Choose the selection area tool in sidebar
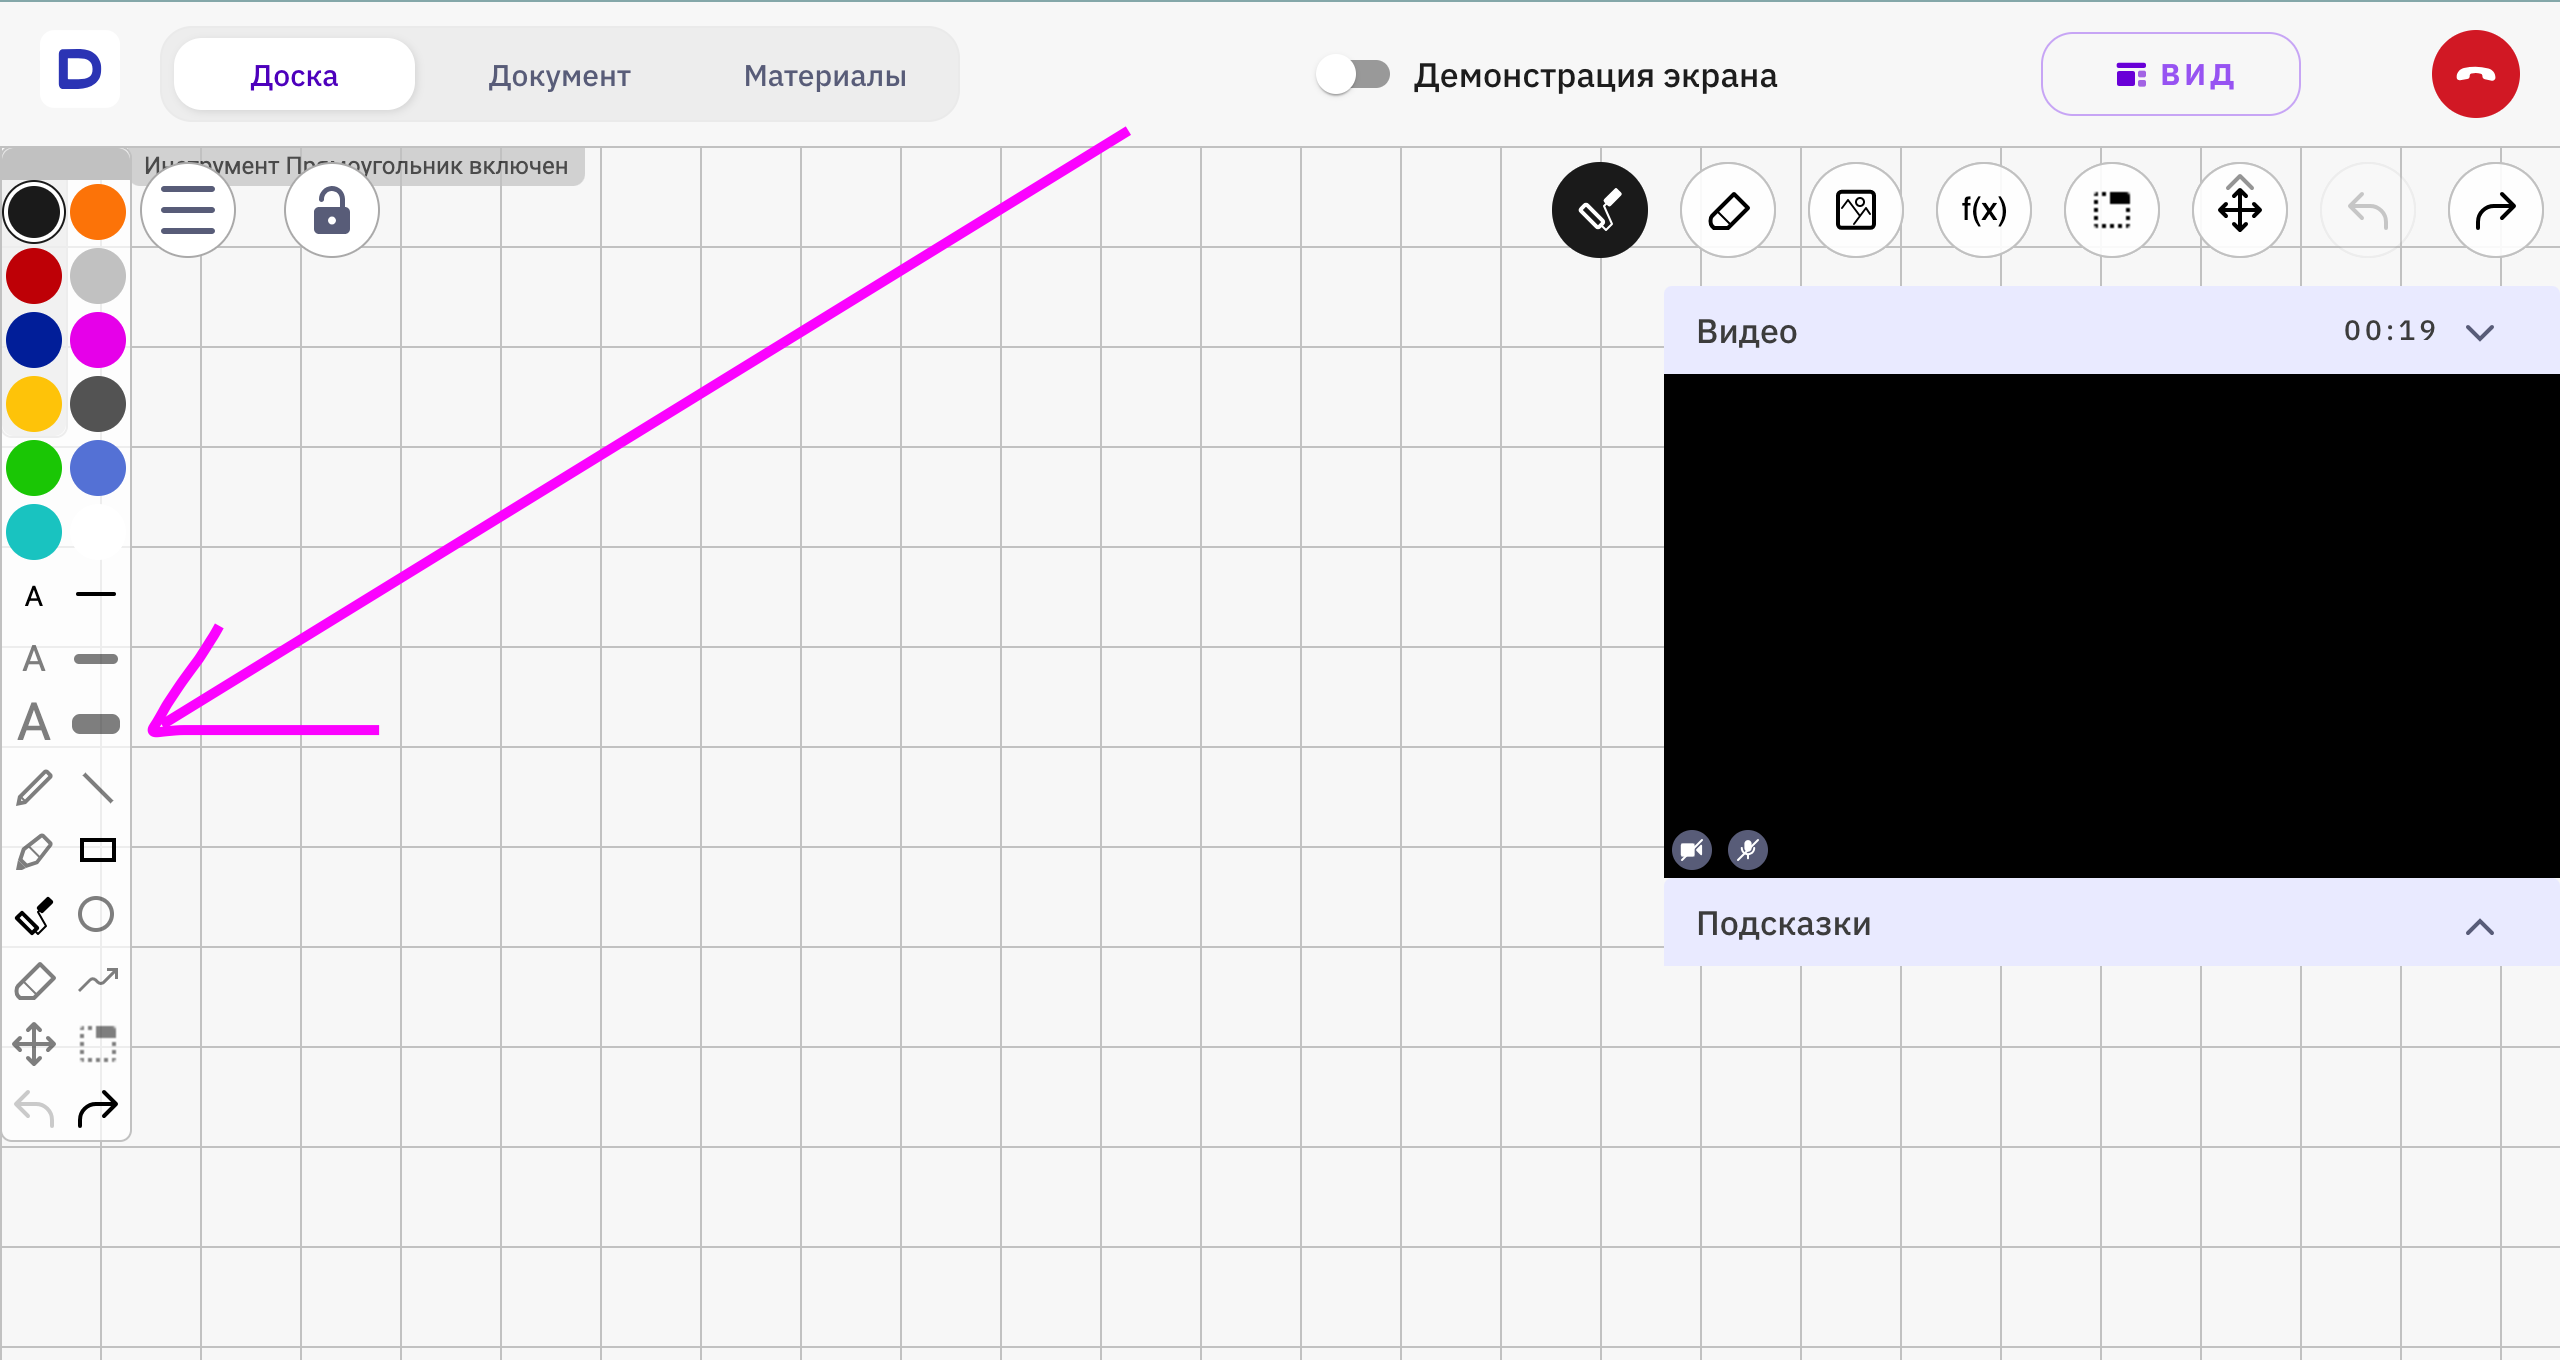This screenshot has width=2560, height=1360. [98, 1044]
